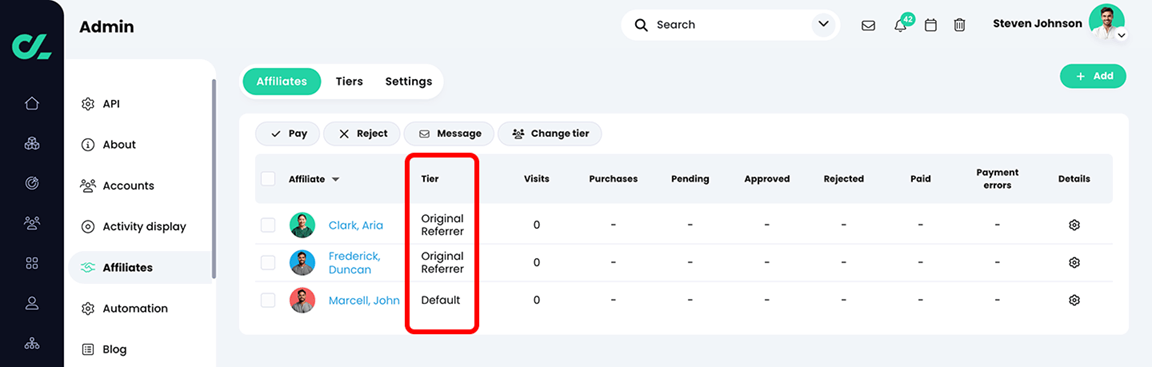
Task: Check the box for Frederick, Duncan
Action: tap(268, 262)
